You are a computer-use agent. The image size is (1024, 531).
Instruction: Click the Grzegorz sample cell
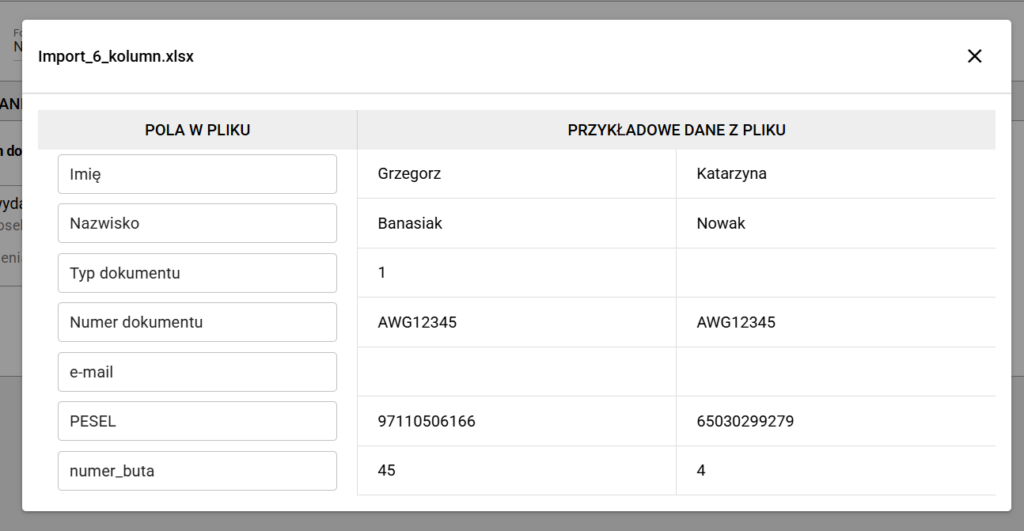pos(410,174)
